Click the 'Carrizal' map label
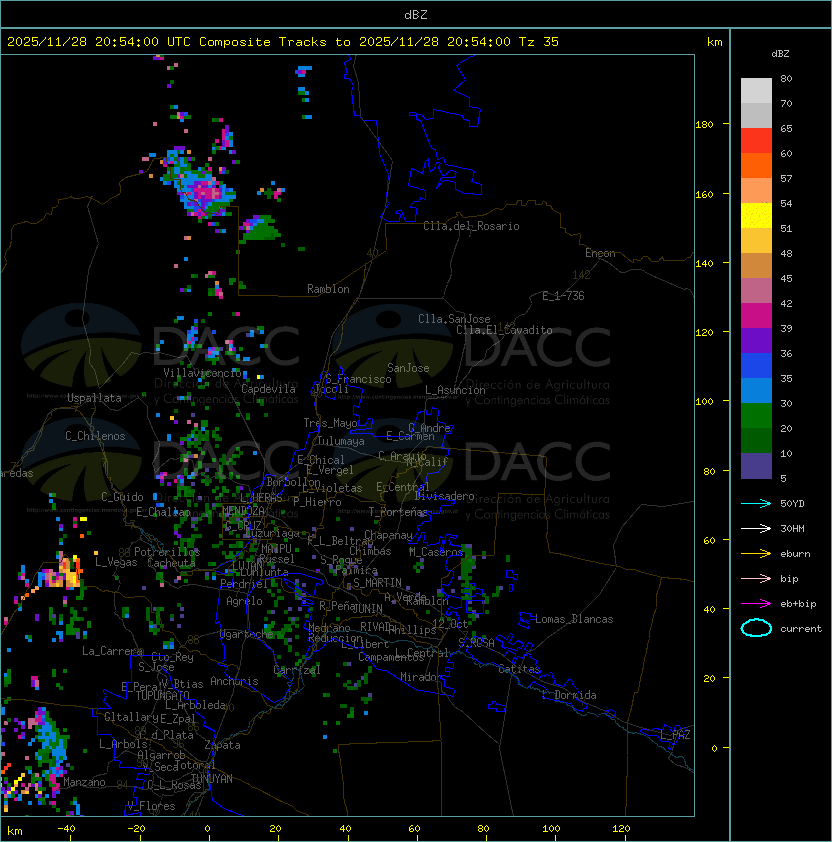 pyautogui.click(x=297, y=670)
